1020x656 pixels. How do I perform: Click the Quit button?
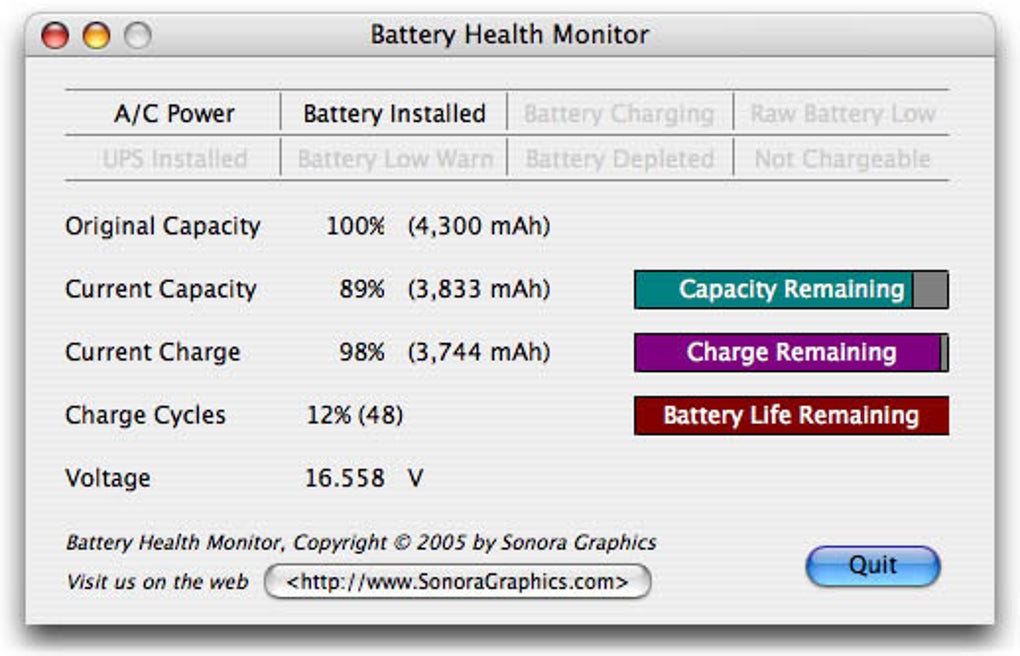tap(872, 566)
